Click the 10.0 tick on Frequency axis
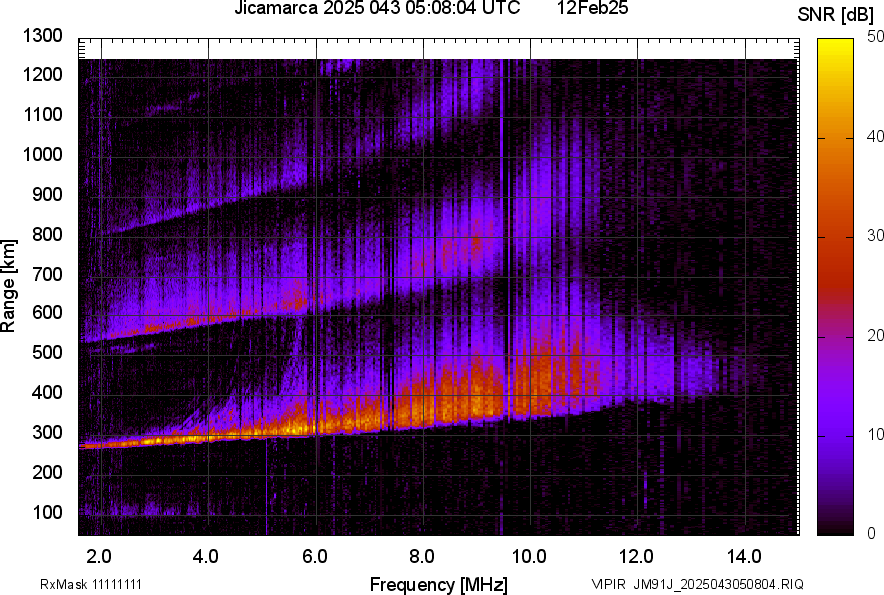Screen dimensions: 884x595 (529, 556)
